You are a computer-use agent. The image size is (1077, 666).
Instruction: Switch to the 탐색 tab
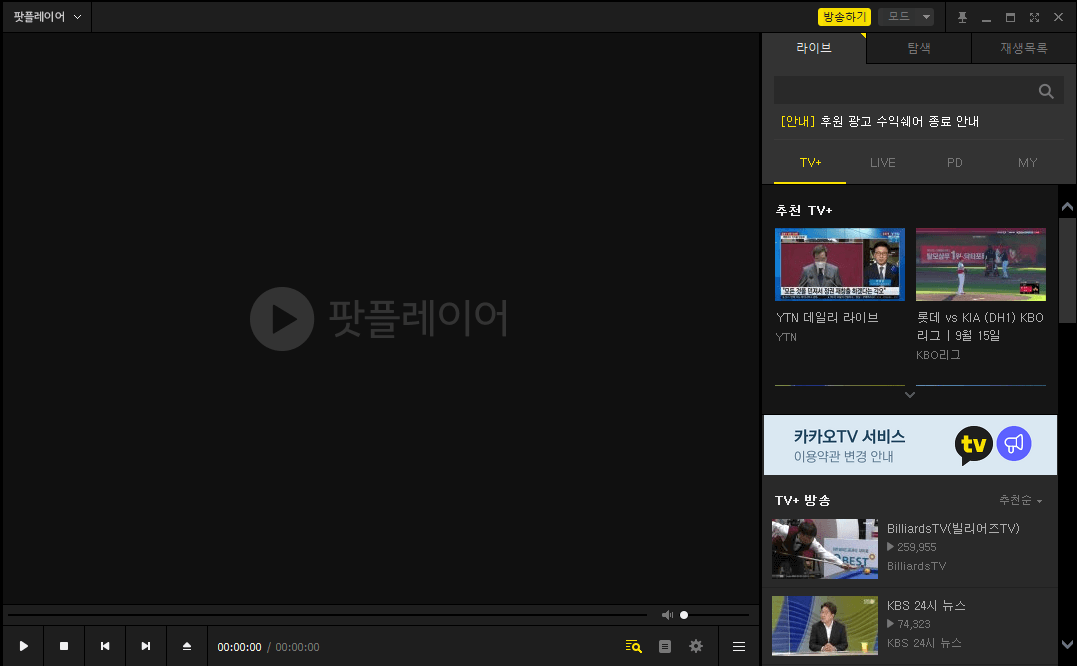[x=919, y=48]
